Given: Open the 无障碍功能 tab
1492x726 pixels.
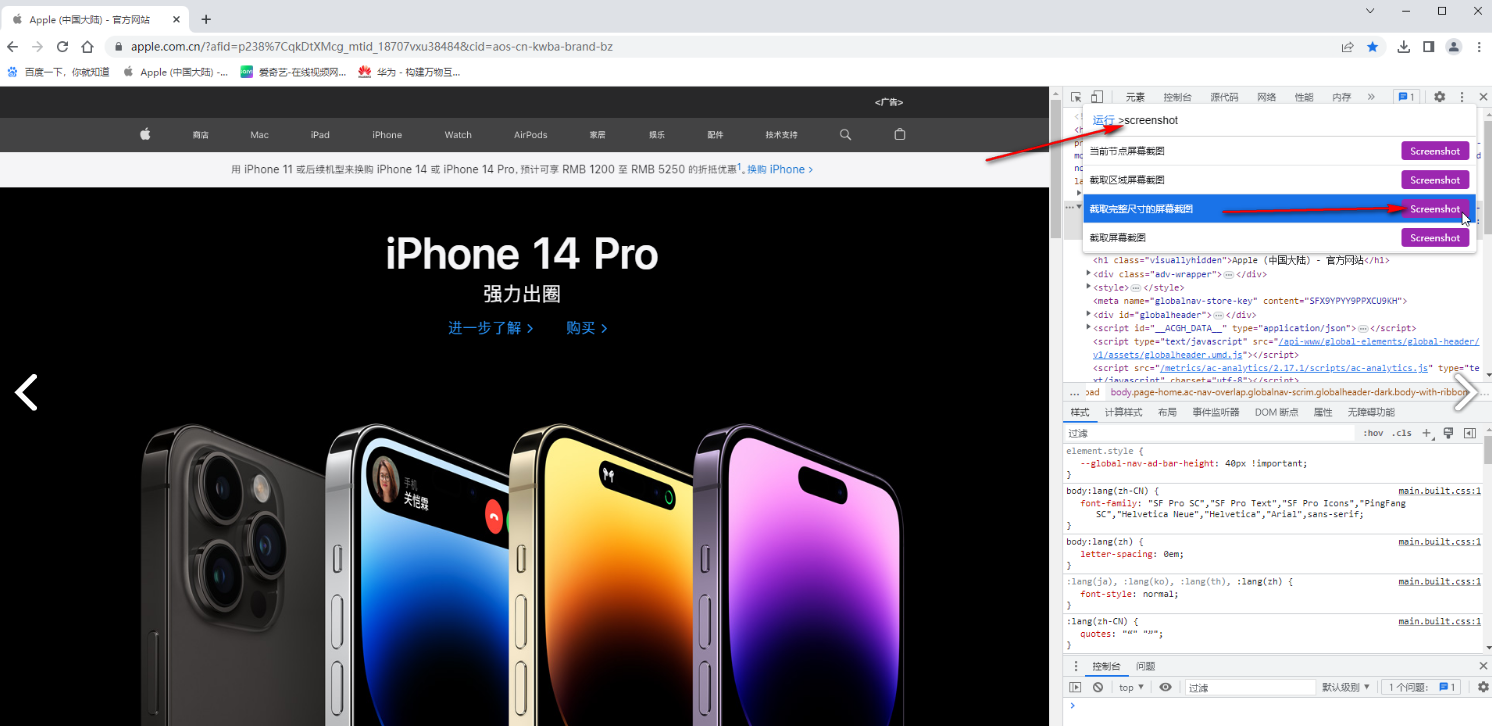Looking at the screenshot, I should (1370, 412).
